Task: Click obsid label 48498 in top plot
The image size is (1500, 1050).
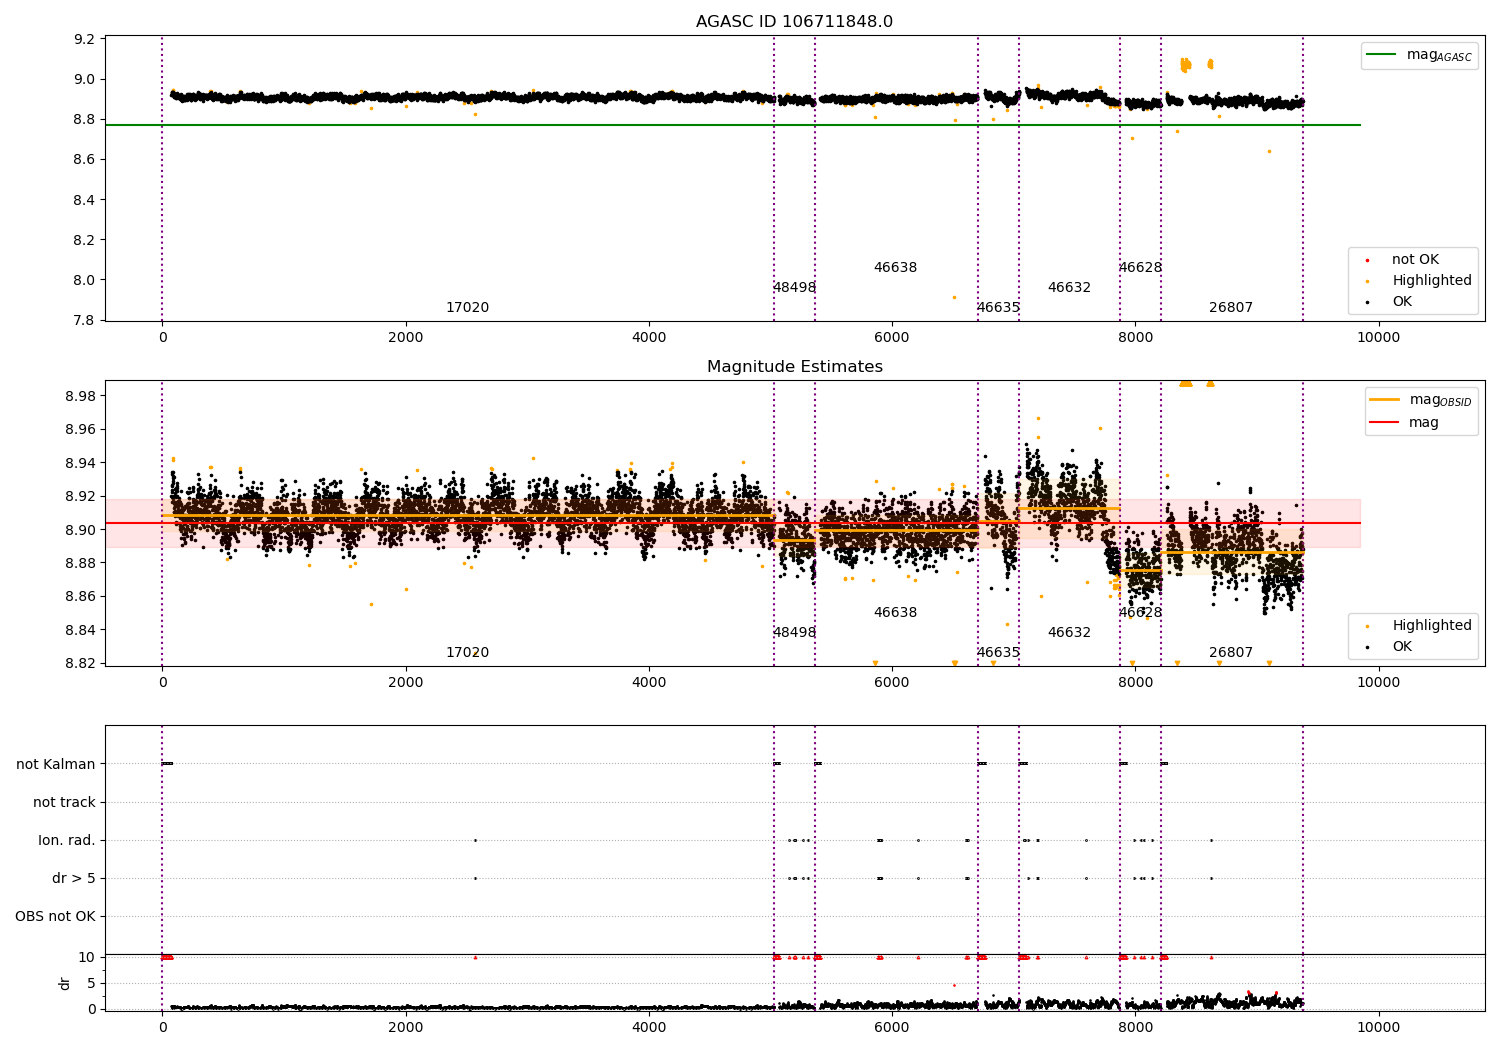Action: (794, 287)
